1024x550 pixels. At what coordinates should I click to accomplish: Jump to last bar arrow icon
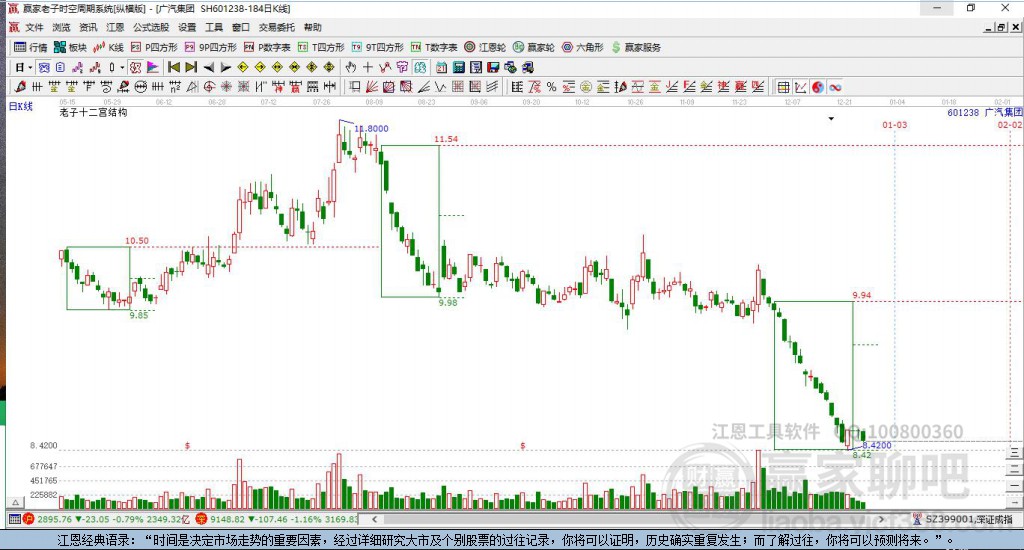coord(191,67)
